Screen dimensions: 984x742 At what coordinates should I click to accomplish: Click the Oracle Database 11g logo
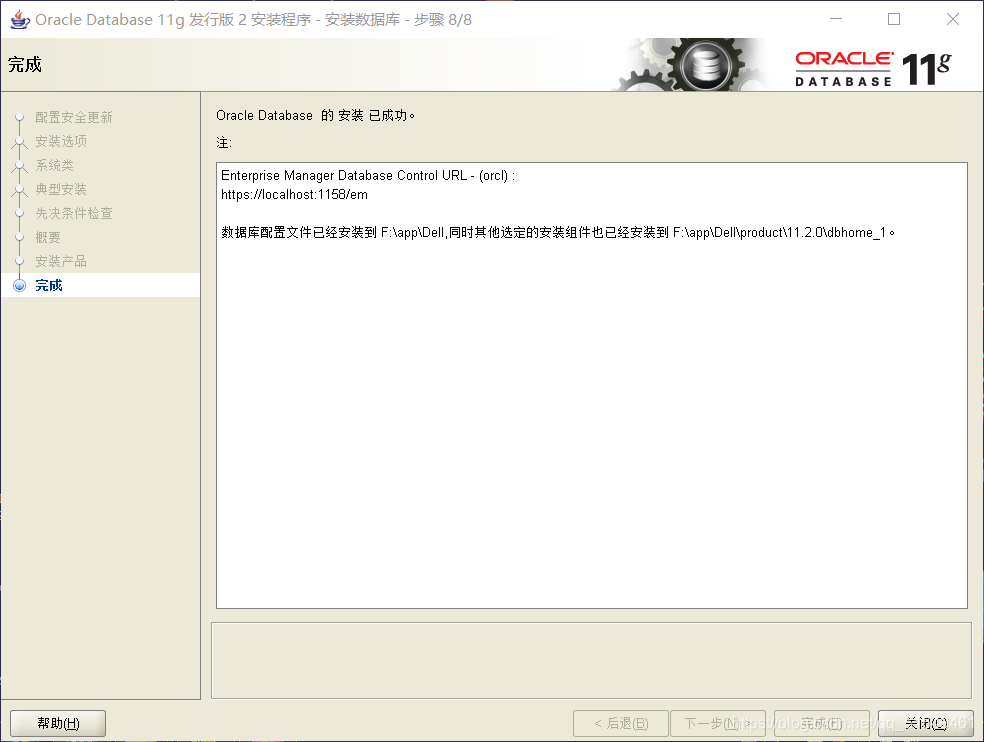pos(873,68)
